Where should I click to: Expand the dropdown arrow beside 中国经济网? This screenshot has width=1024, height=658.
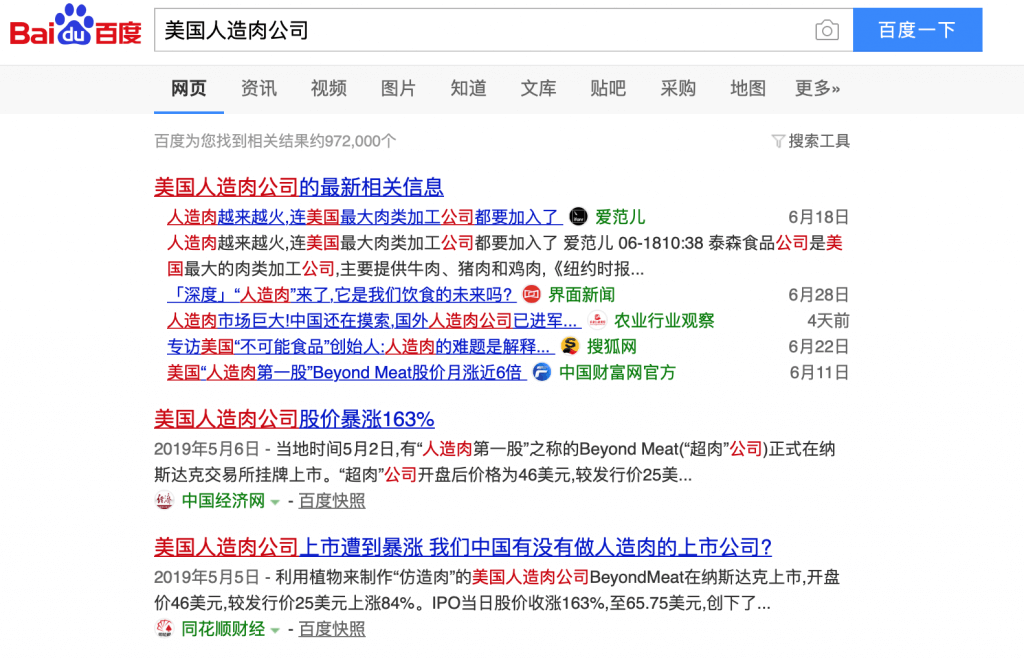pyautogui.click(x=275, y=502)
